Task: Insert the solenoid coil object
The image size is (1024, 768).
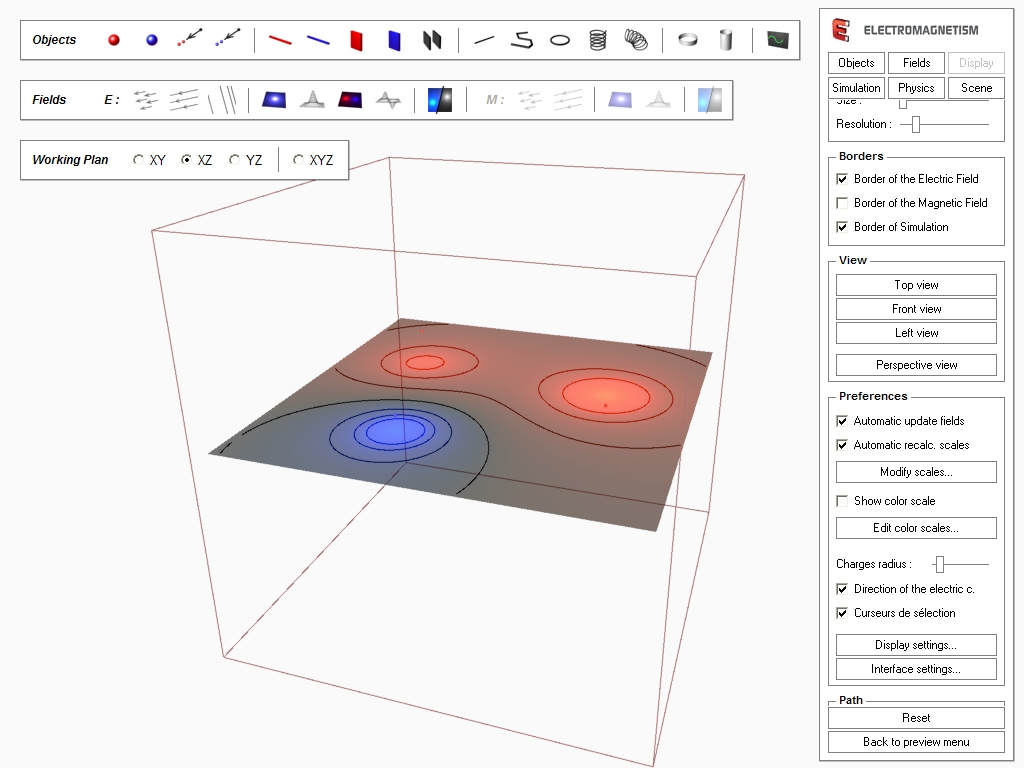Action: (597, 40)
